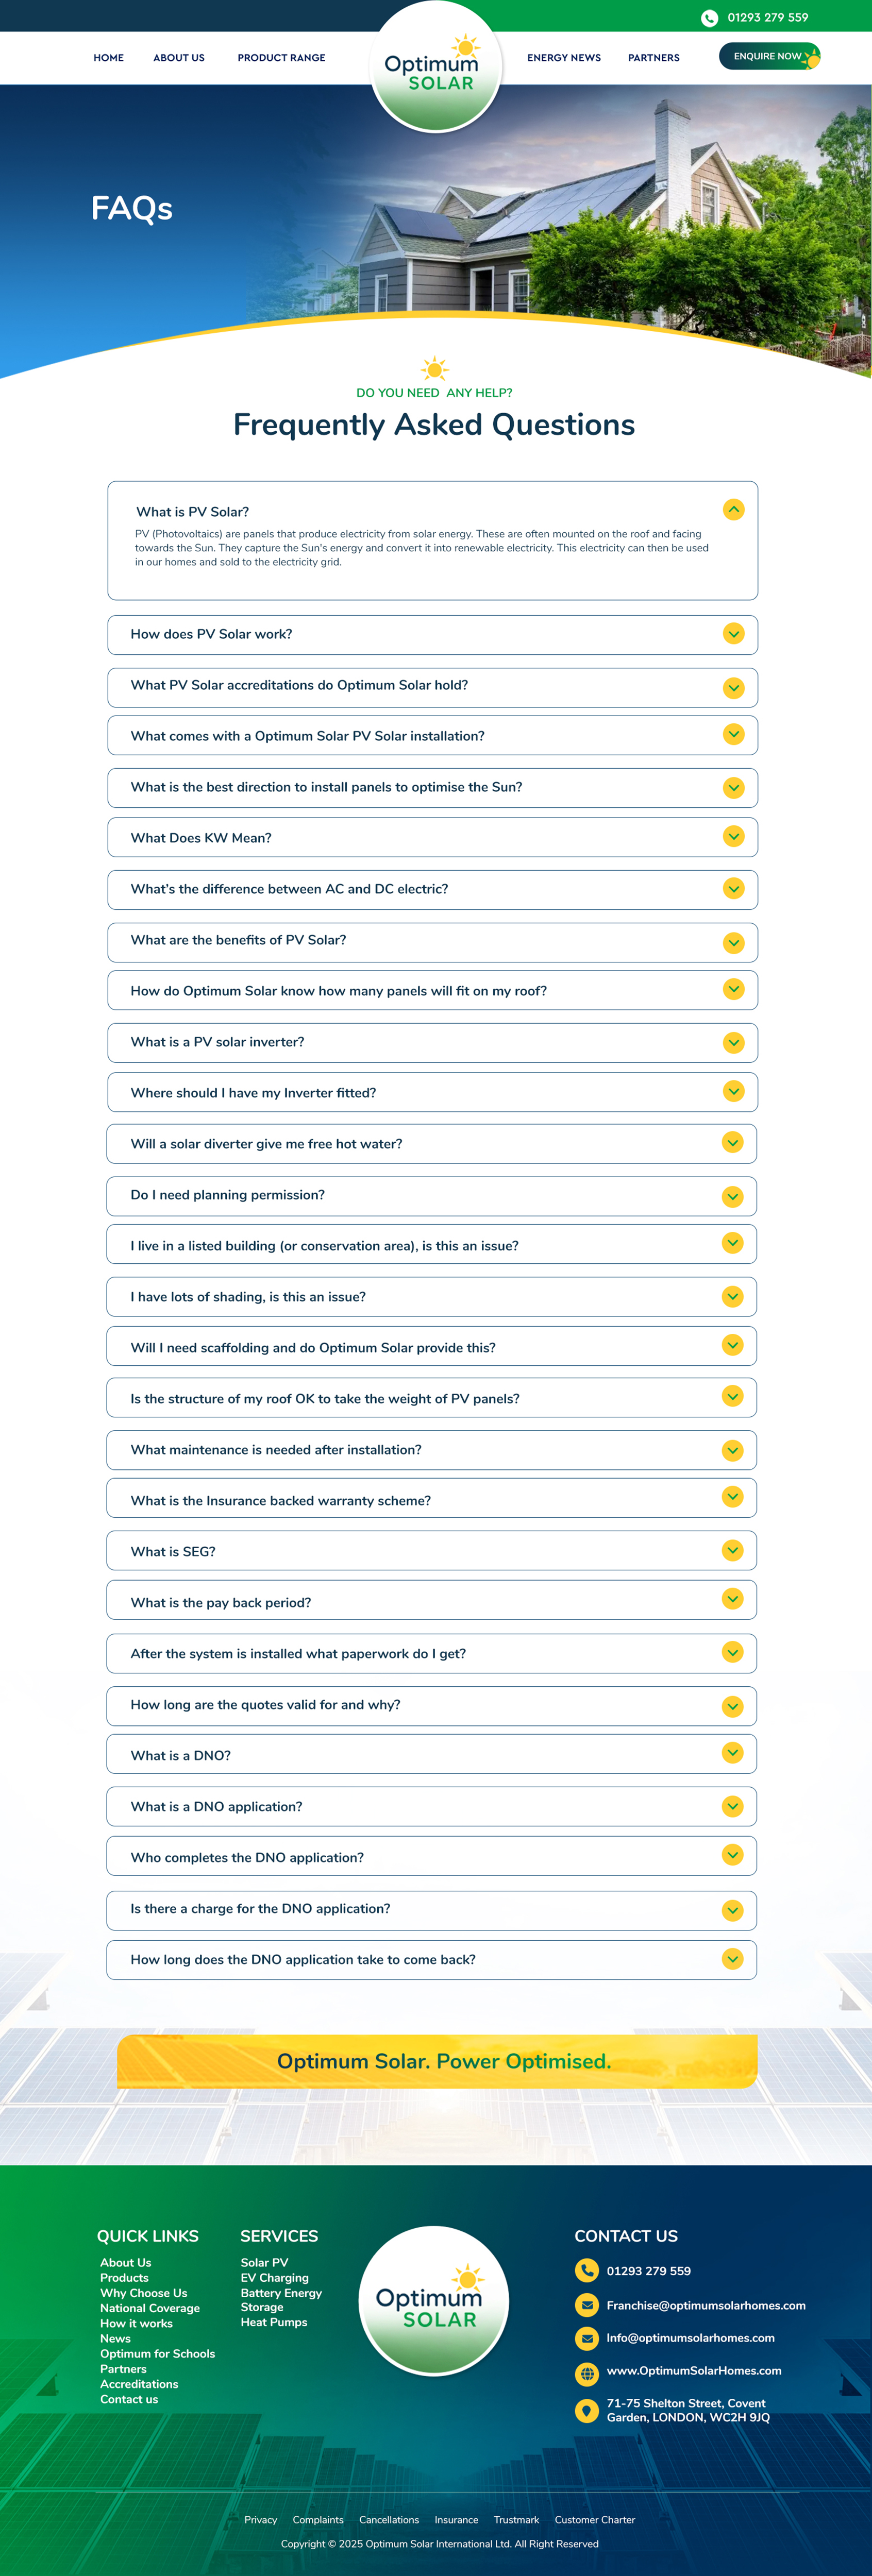Click the footer phone number icon
Screen dimensions: 872x2576
(x=587, y=2271)
